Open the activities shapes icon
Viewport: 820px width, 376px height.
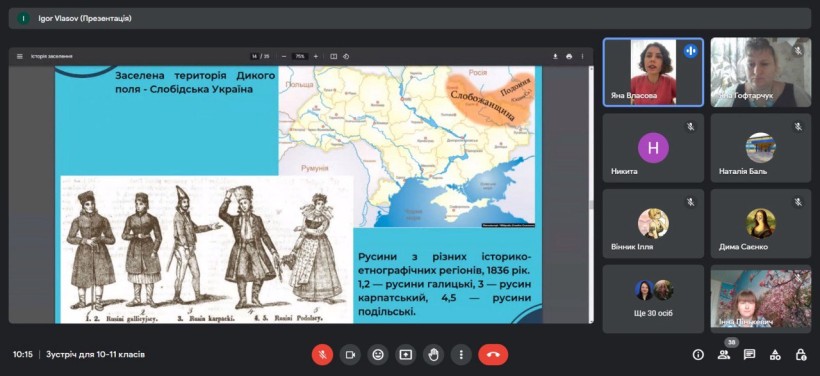pos(775,355)
